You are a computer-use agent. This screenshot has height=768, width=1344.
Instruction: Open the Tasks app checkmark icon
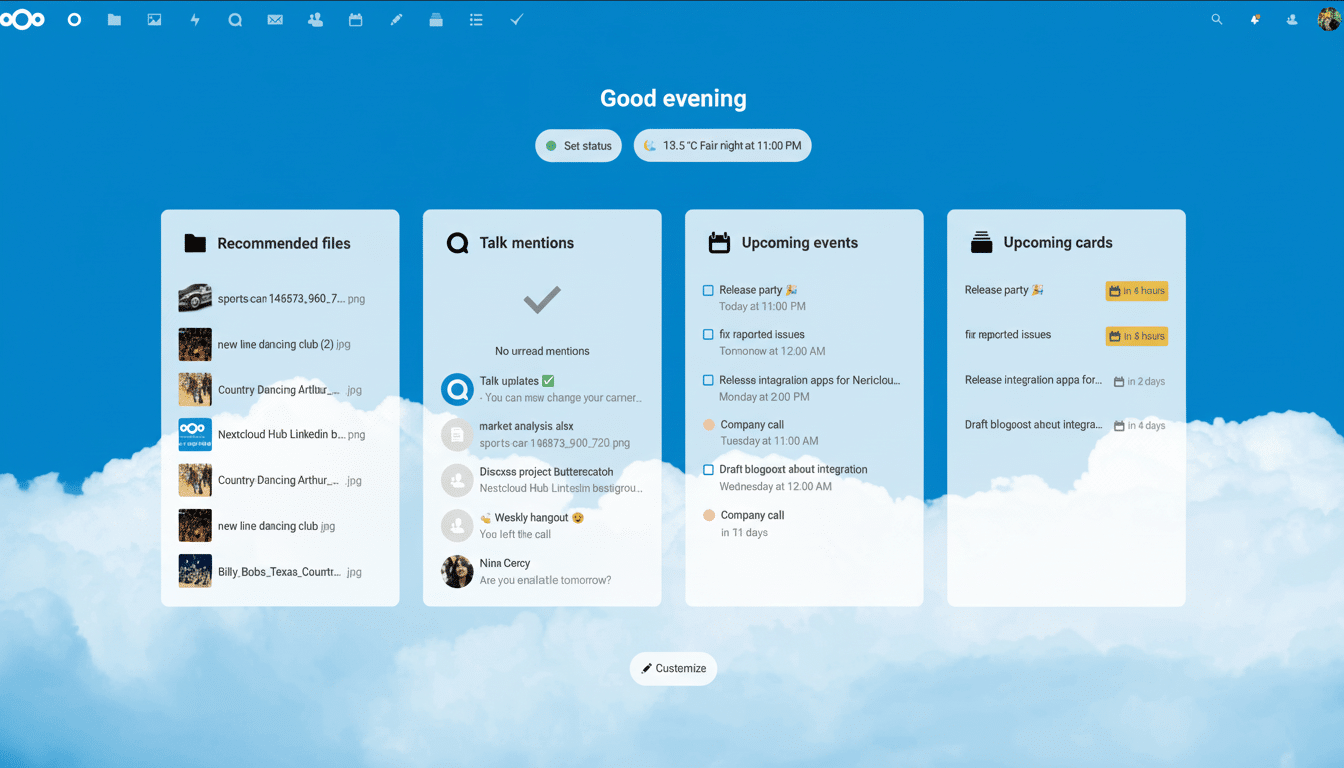point(516,19)
